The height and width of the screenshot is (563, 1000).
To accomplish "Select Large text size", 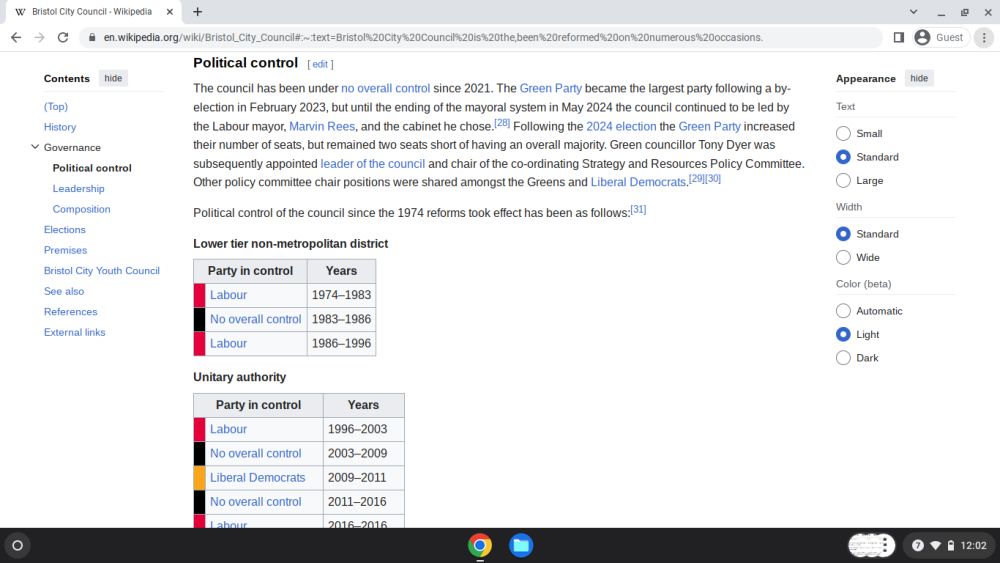I will click(x=843, y=180).
